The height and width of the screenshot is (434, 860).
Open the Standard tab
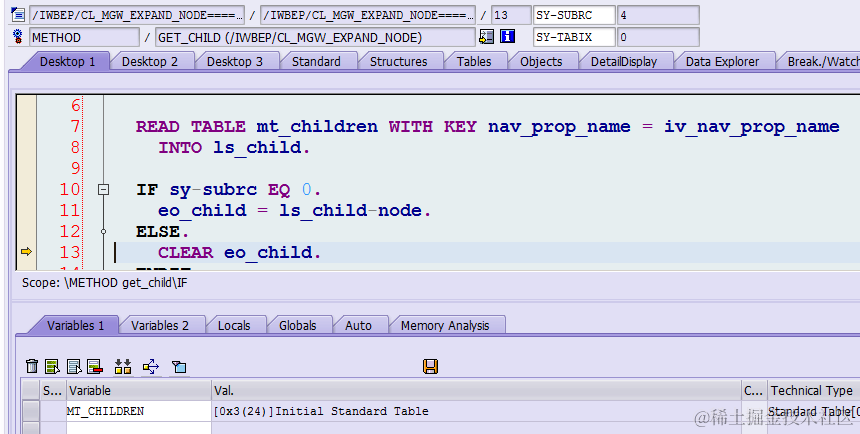click(316, 61)
